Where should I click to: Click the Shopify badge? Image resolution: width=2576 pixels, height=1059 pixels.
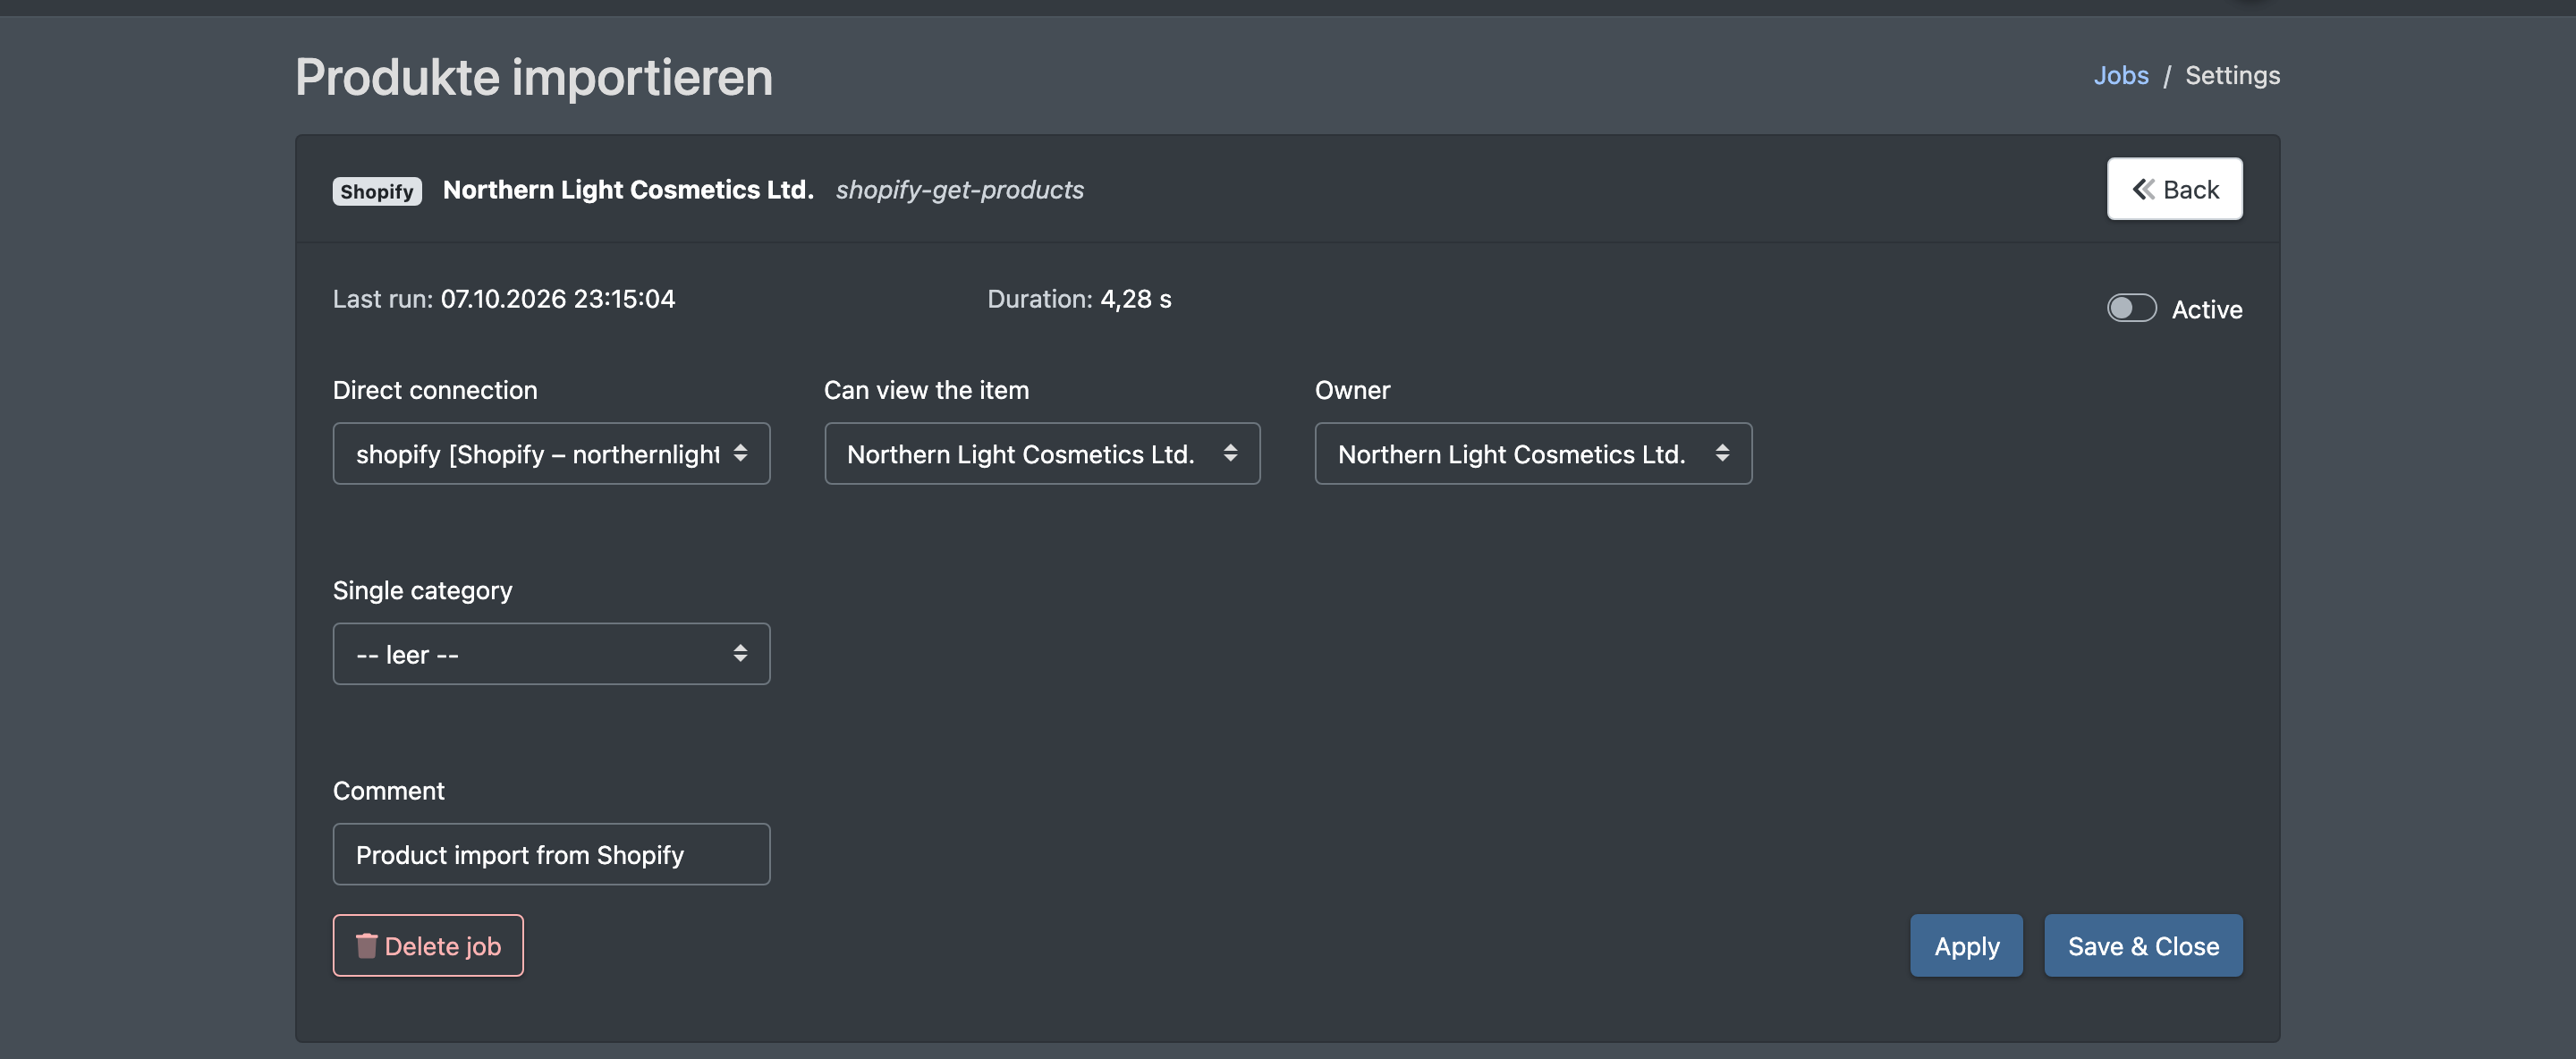[377, 191]
